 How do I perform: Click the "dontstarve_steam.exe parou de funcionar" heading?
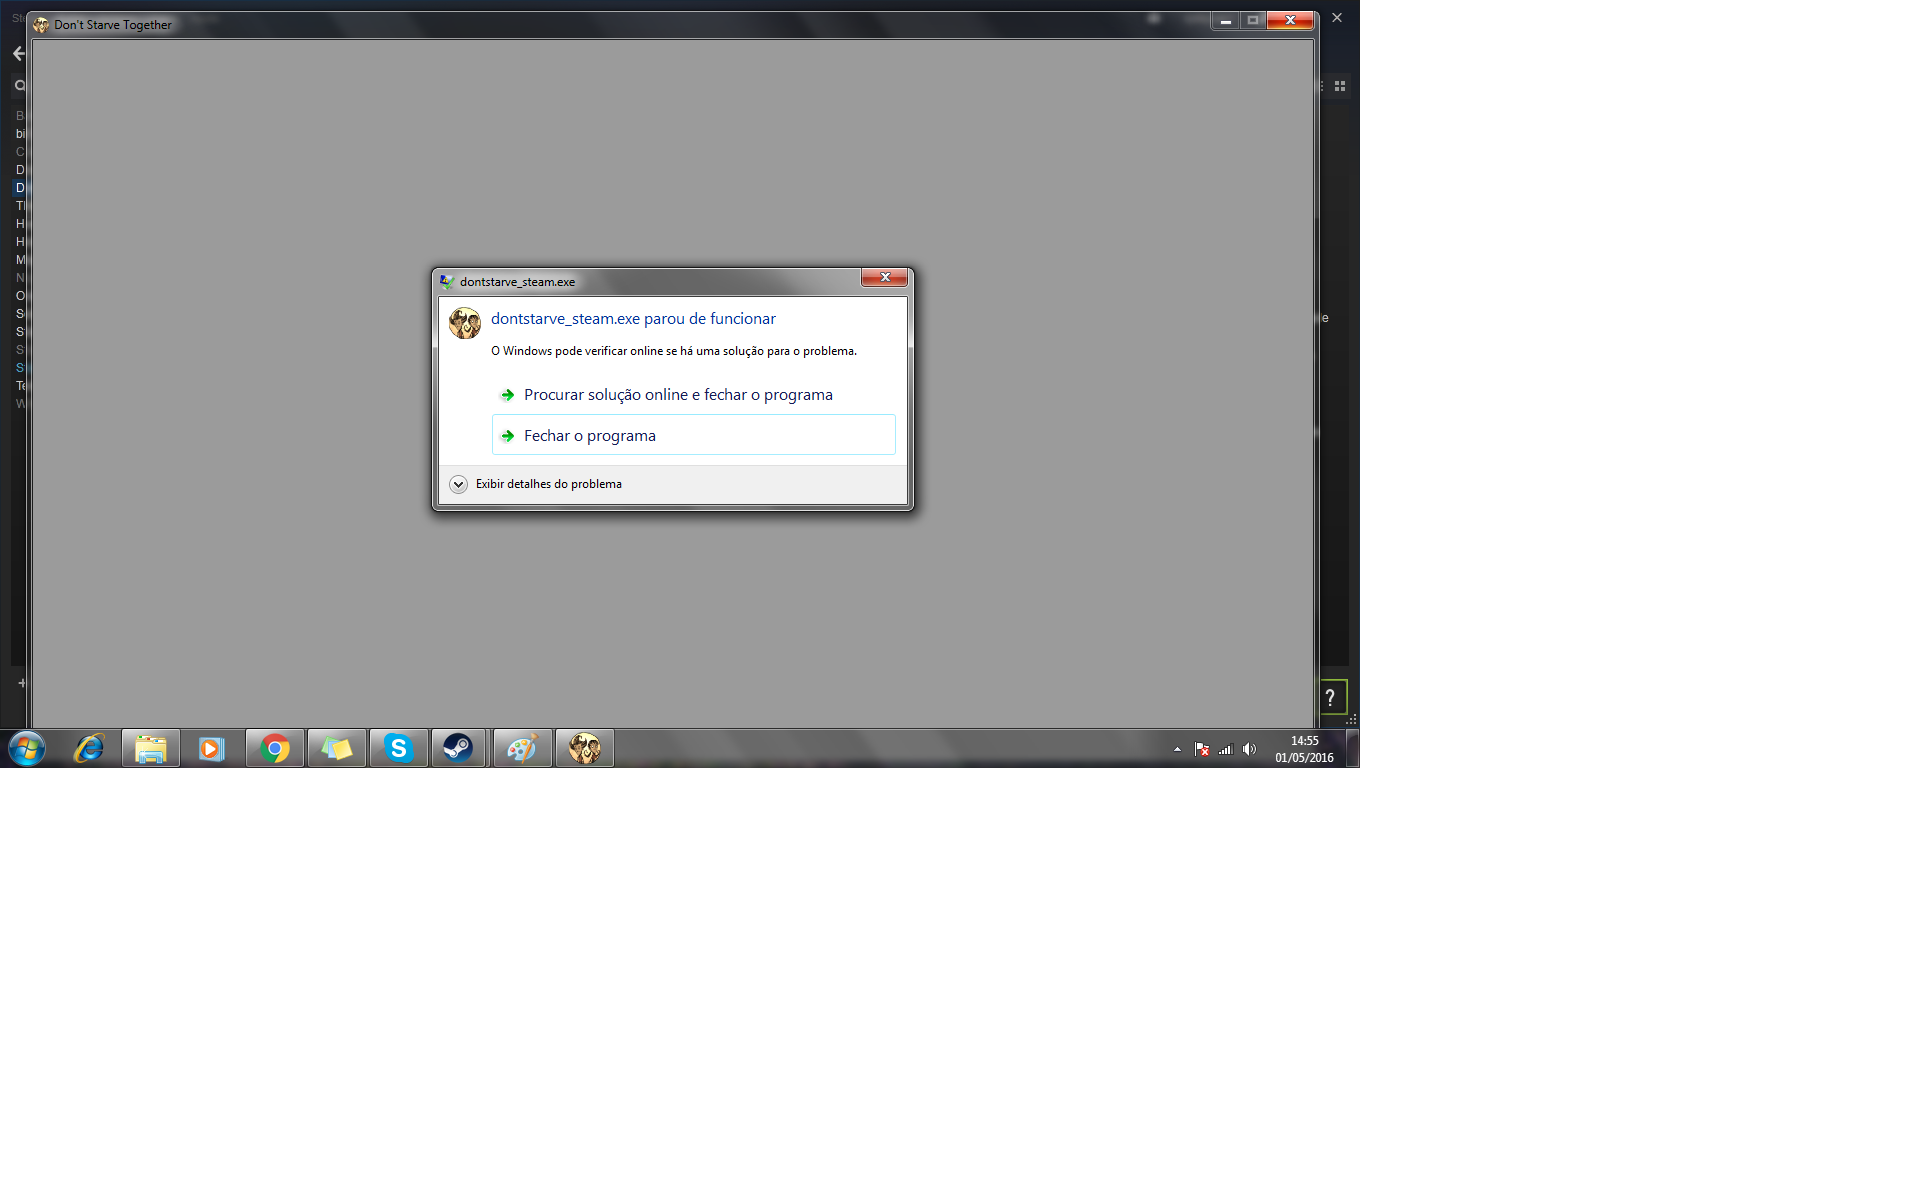tap(633, 319)
